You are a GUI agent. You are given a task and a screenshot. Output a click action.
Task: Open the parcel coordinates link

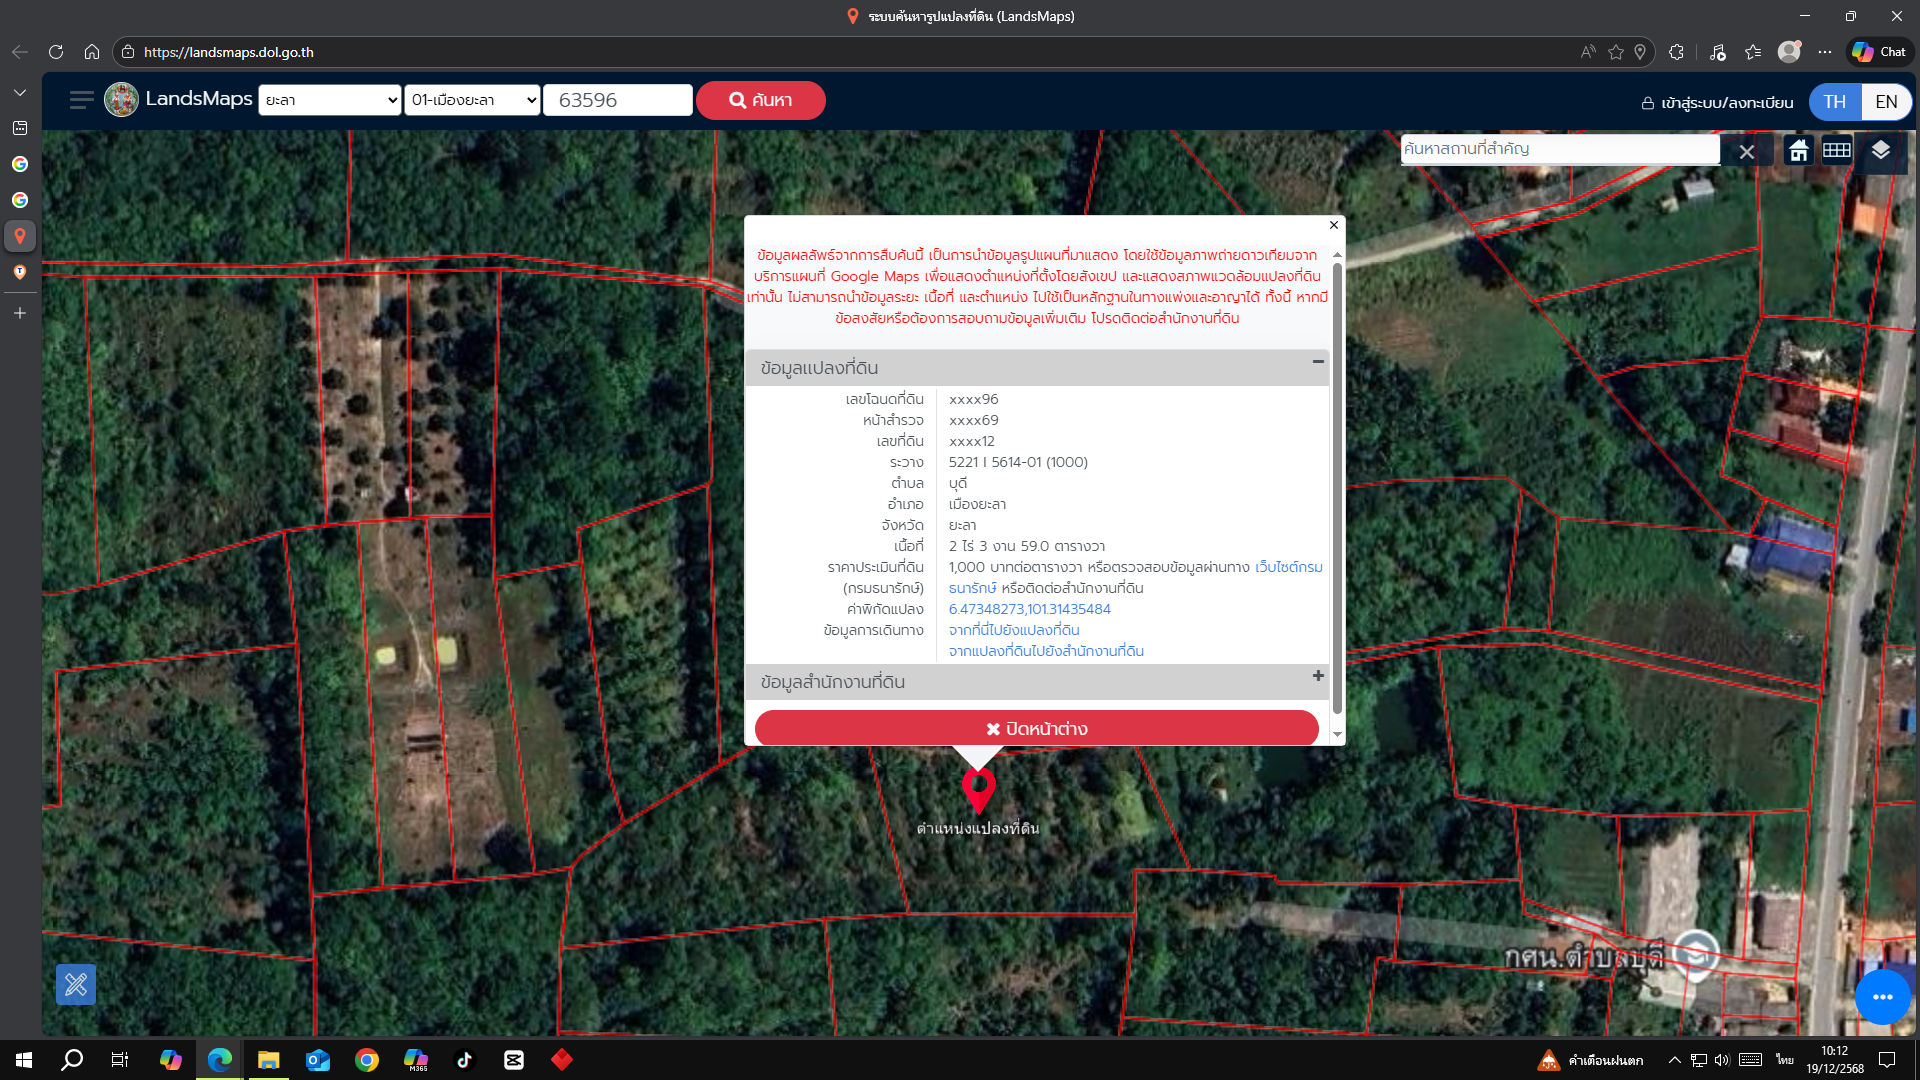coord(1029,609)
